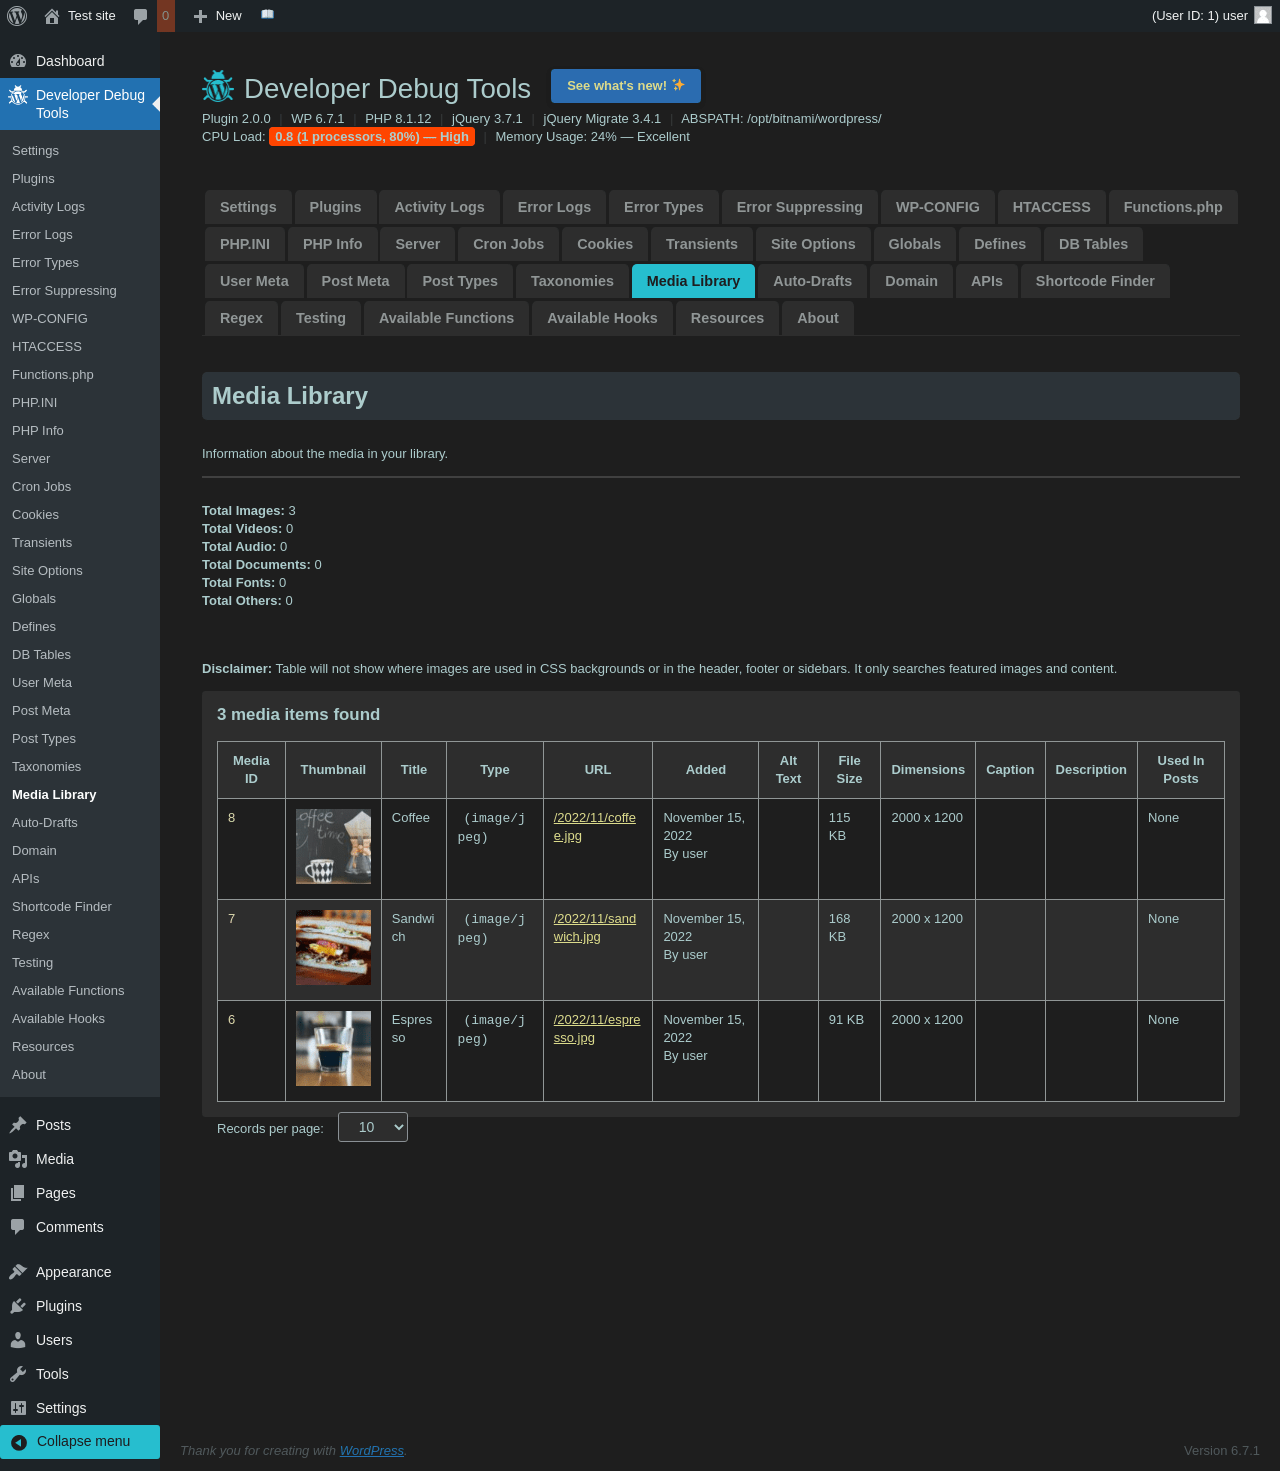The width and height of the screenshot is (1280, 1471).
Task: Click the WordPress logo in admin bar
Action: tap(17, 16)
